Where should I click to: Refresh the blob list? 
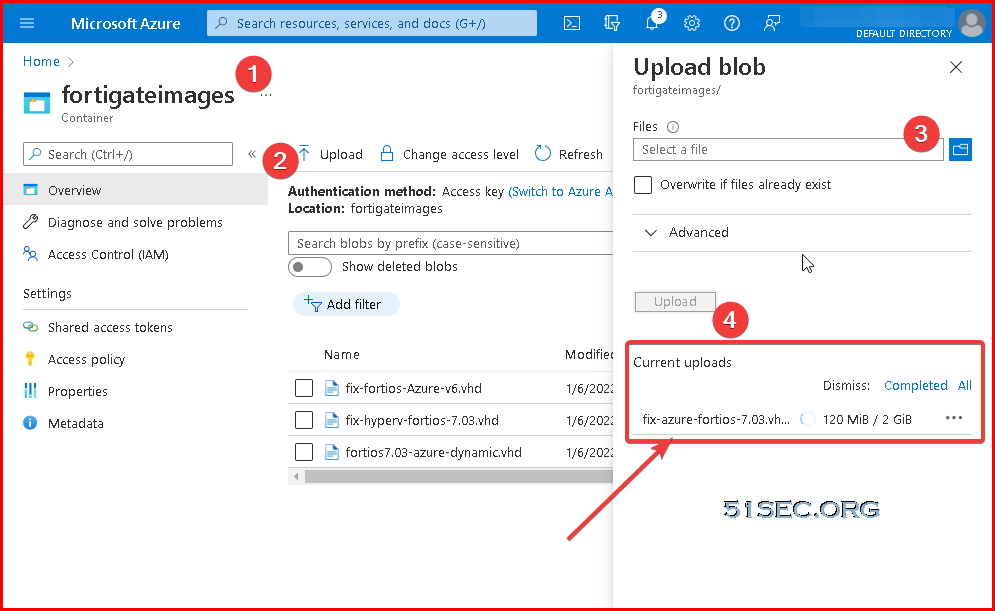pyautogui.click(x=569, y=154)
